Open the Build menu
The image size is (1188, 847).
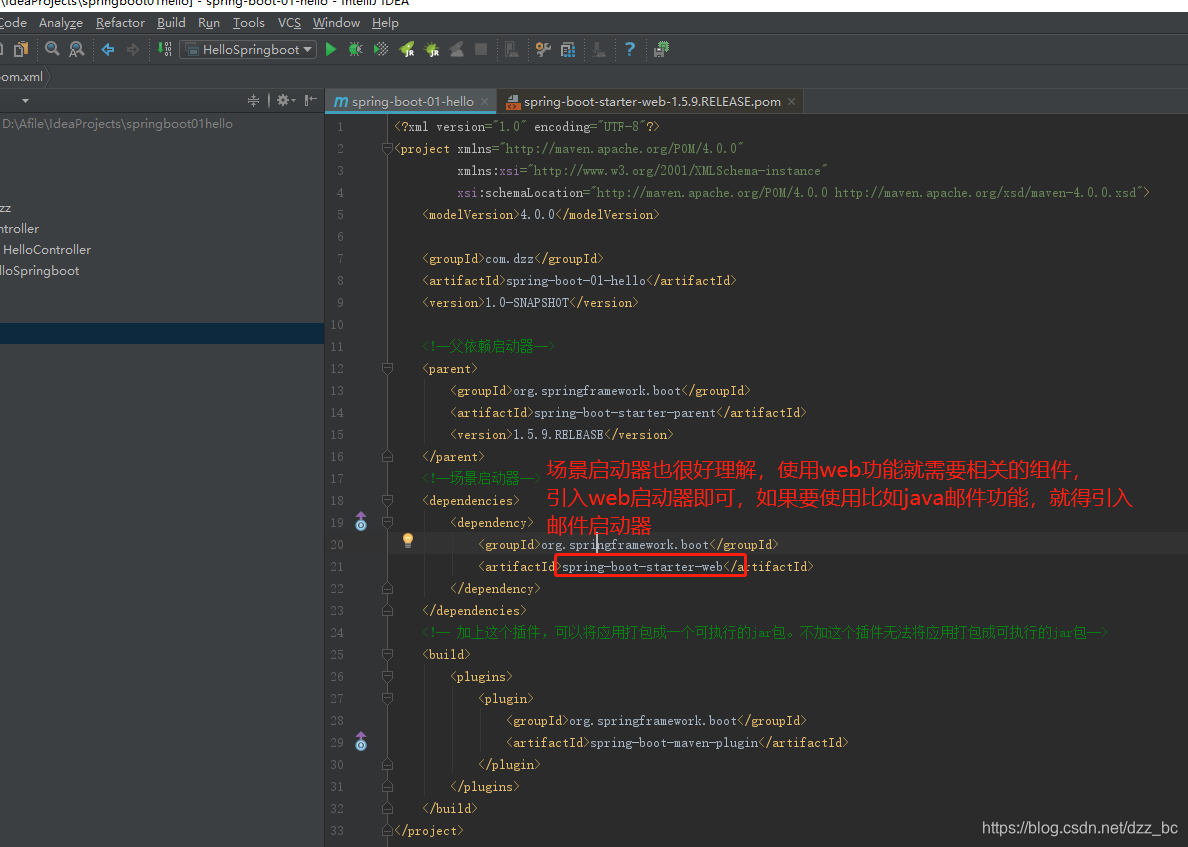pos(171,23)
